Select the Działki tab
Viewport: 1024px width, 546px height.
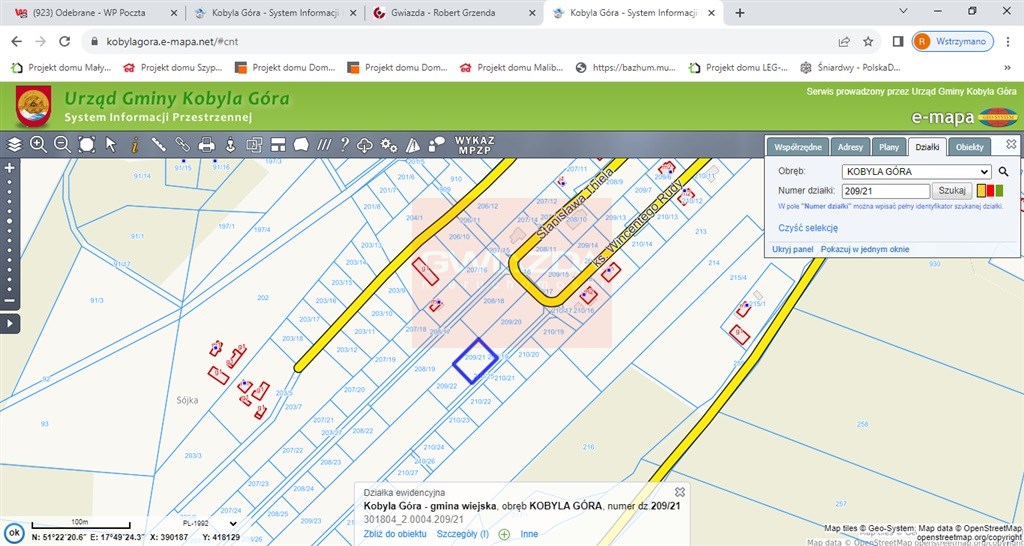pyautogui.click(x=927, y=147)
